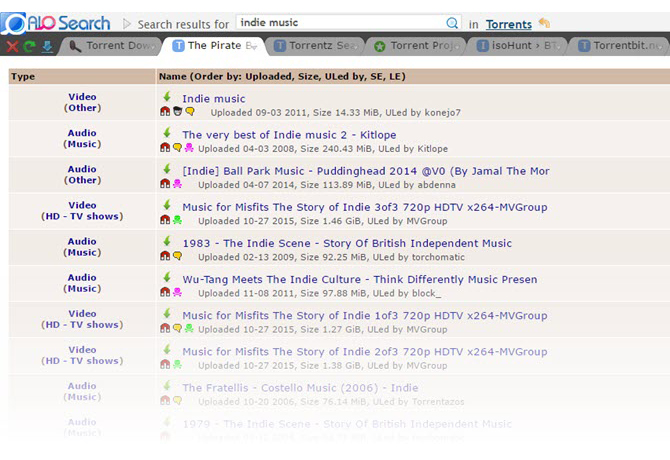The width and height of the screenshot is (670, 460).
Task: Click green download arrow for Kitlope torrent
Action: click(x=167, y=132)
